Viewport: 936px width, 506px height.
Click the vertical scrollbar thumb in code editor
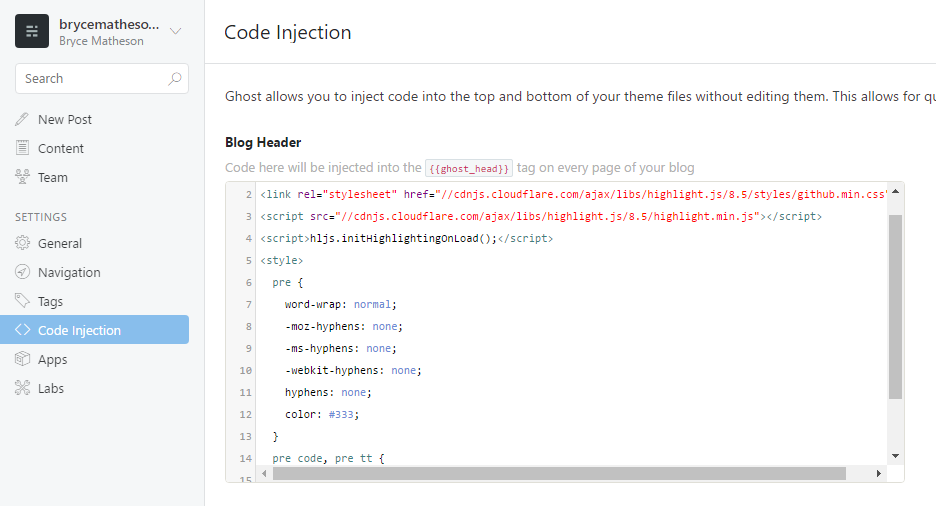point(895,305)
